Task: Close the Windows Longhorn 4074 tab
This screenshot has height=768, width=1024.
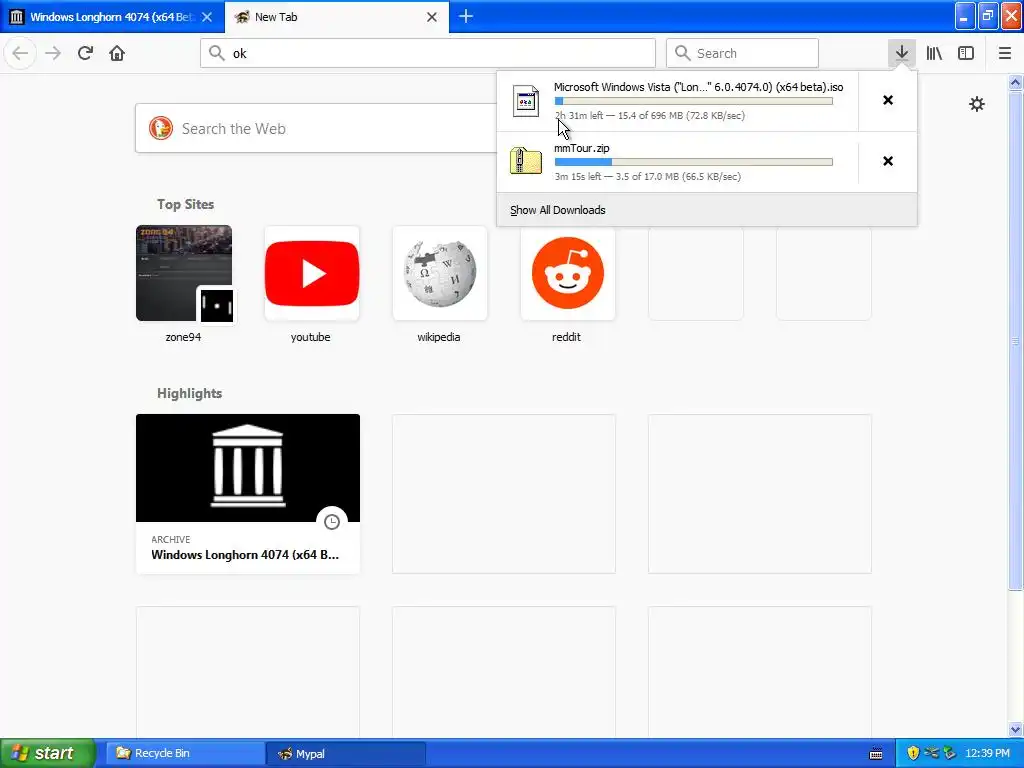Action: coord(207,17)
